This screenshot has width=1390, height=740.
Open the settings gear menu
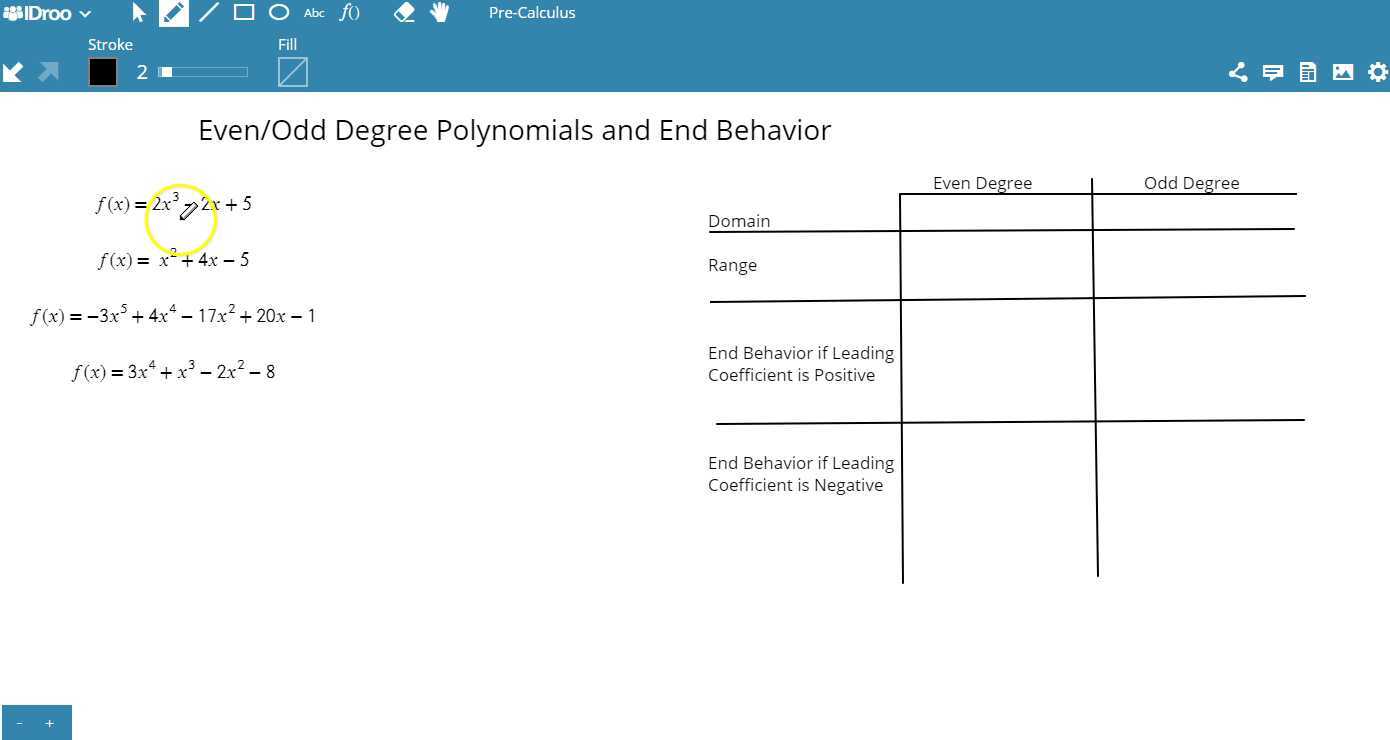(1378, 71)
